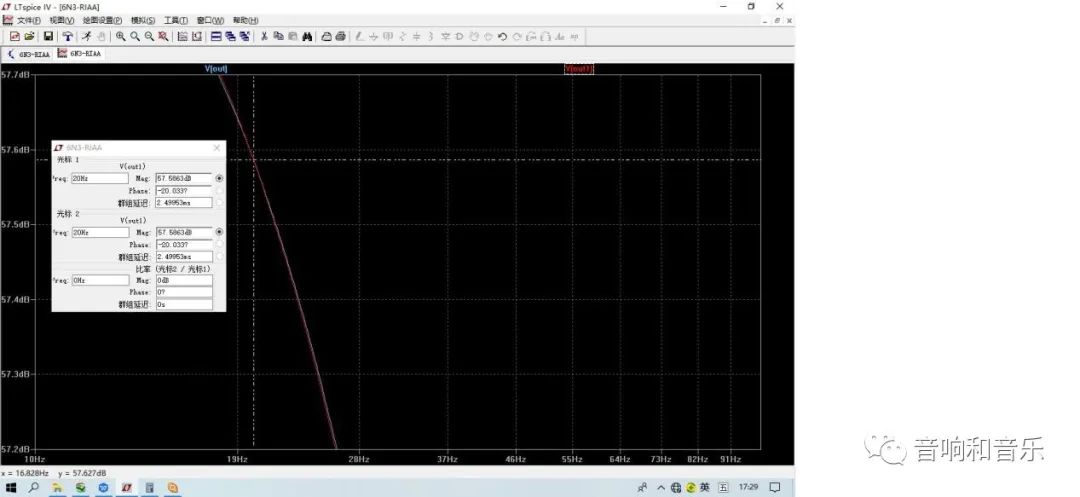
Task: Select the group delay radio for cursor 2
Action: 219,257
